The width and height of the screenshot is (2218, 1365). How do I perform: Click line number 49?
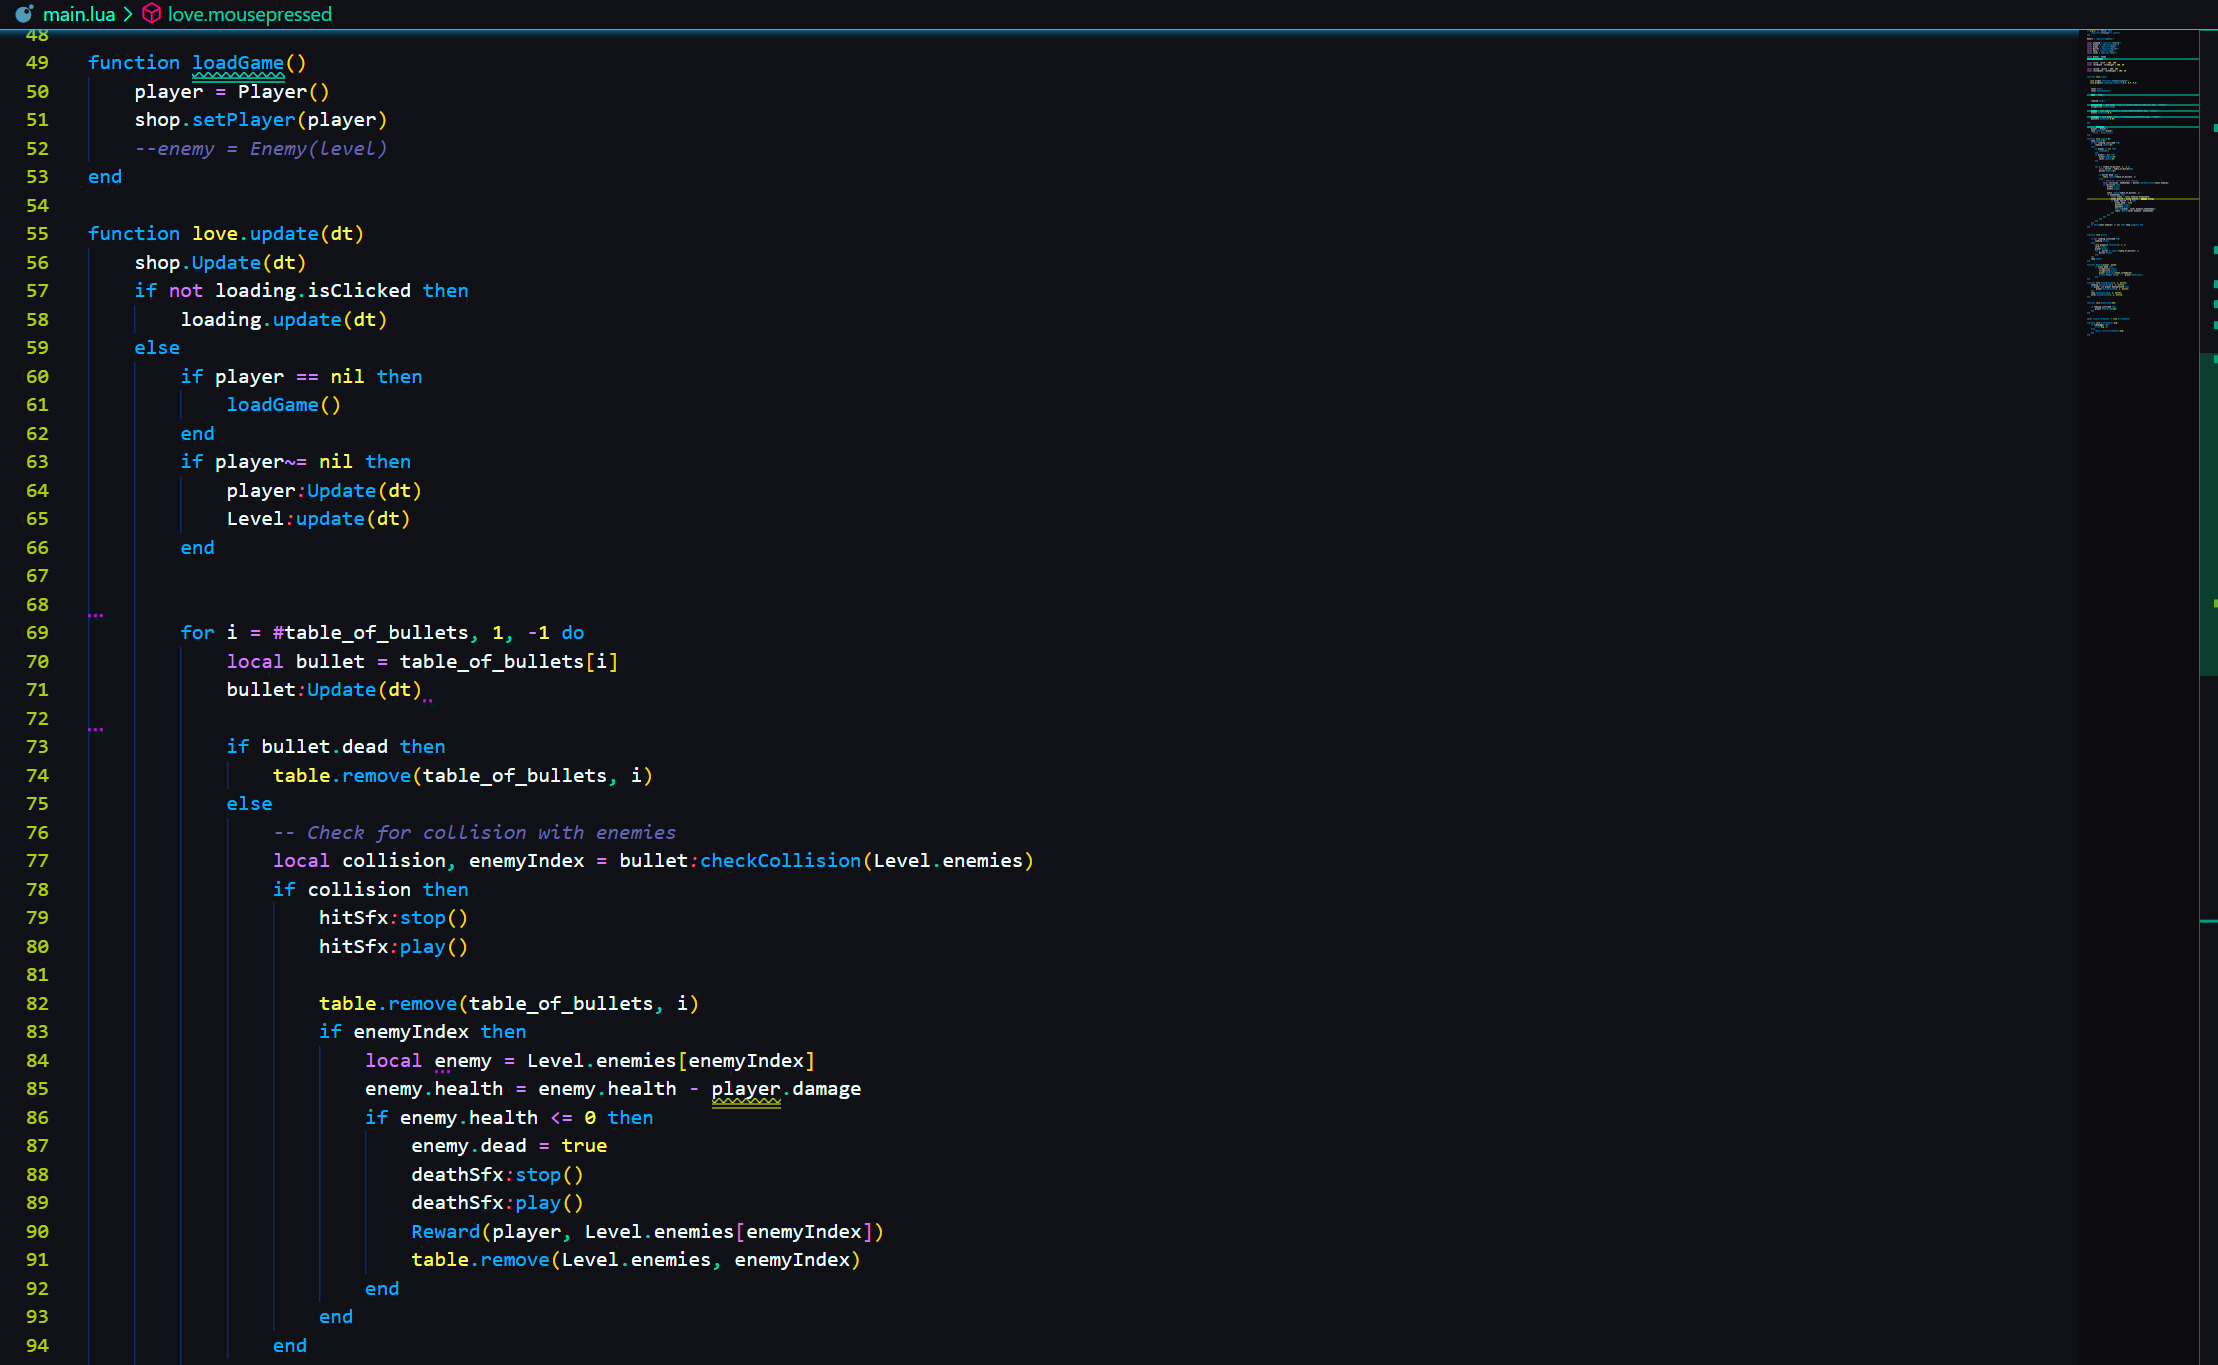pos(37,63)
